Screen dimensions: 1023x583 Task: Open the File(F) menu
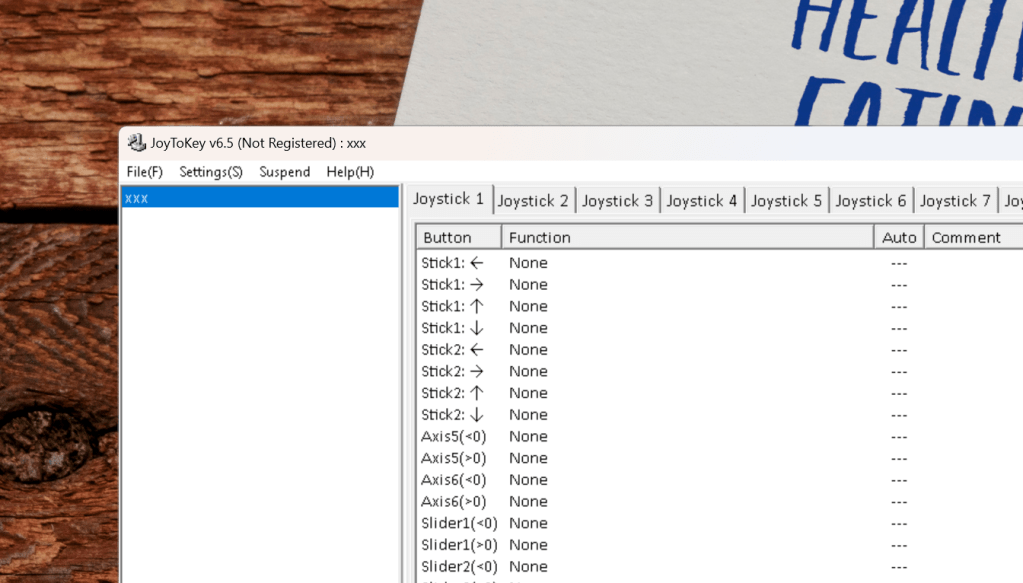coord(144,172)
